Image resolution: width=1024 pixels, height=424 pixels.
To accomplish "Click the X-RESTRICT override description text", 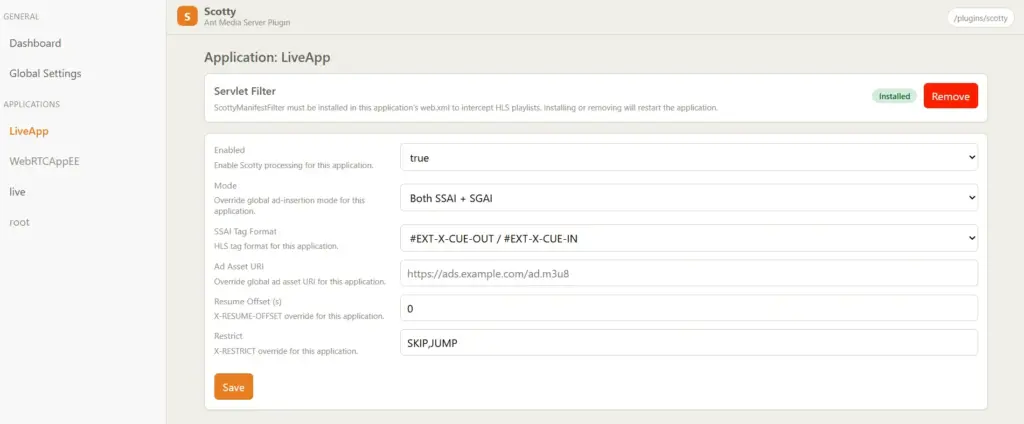I will (286, 351).
